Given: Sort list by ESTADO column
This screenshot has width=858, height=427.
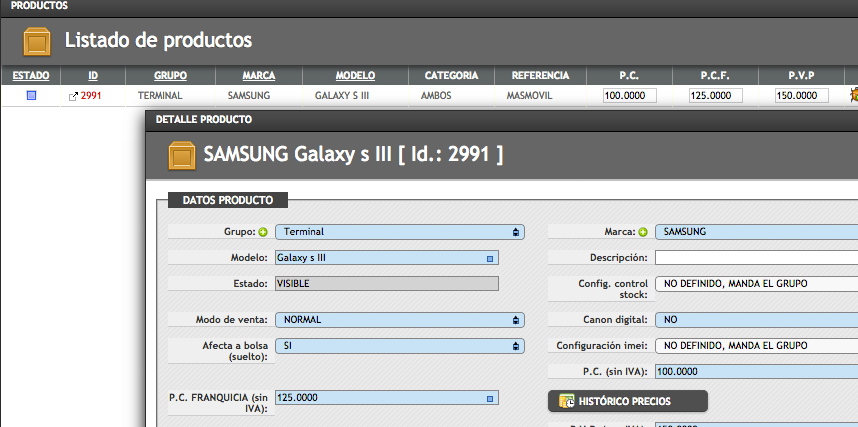Looking at the screenshot, I should tap(31, 76).
